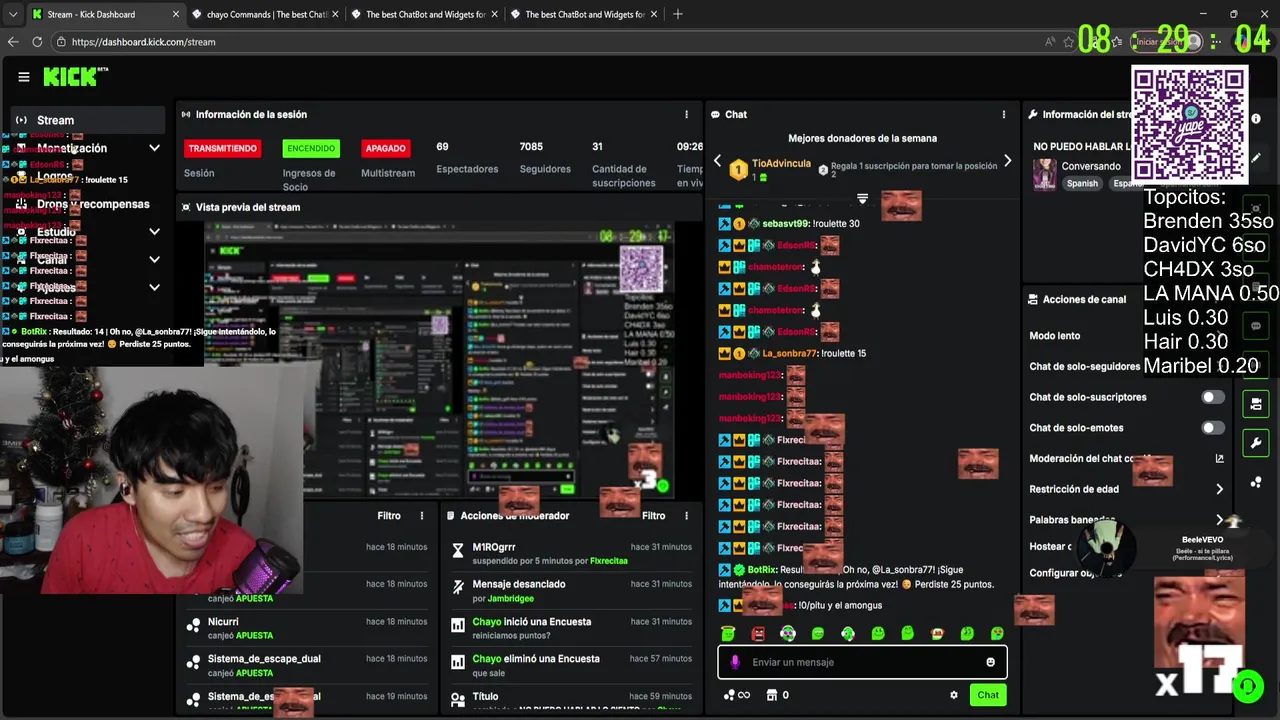Toggle Chat de solo-emotes
Viewport: 1280px width, 720px height.
1212,428
